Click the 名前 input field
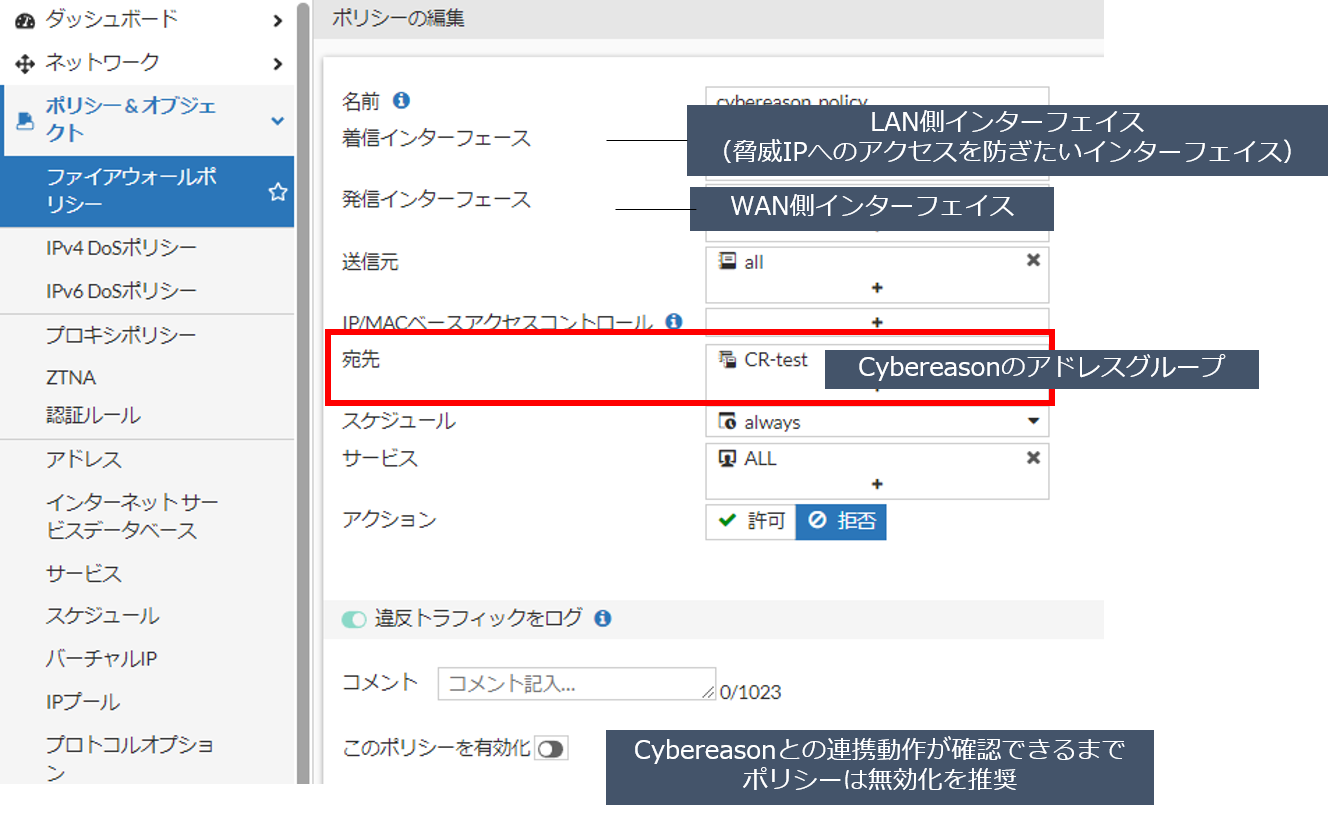The width and height of the screenshot is (1328, 813). click(x=877, y=101)
